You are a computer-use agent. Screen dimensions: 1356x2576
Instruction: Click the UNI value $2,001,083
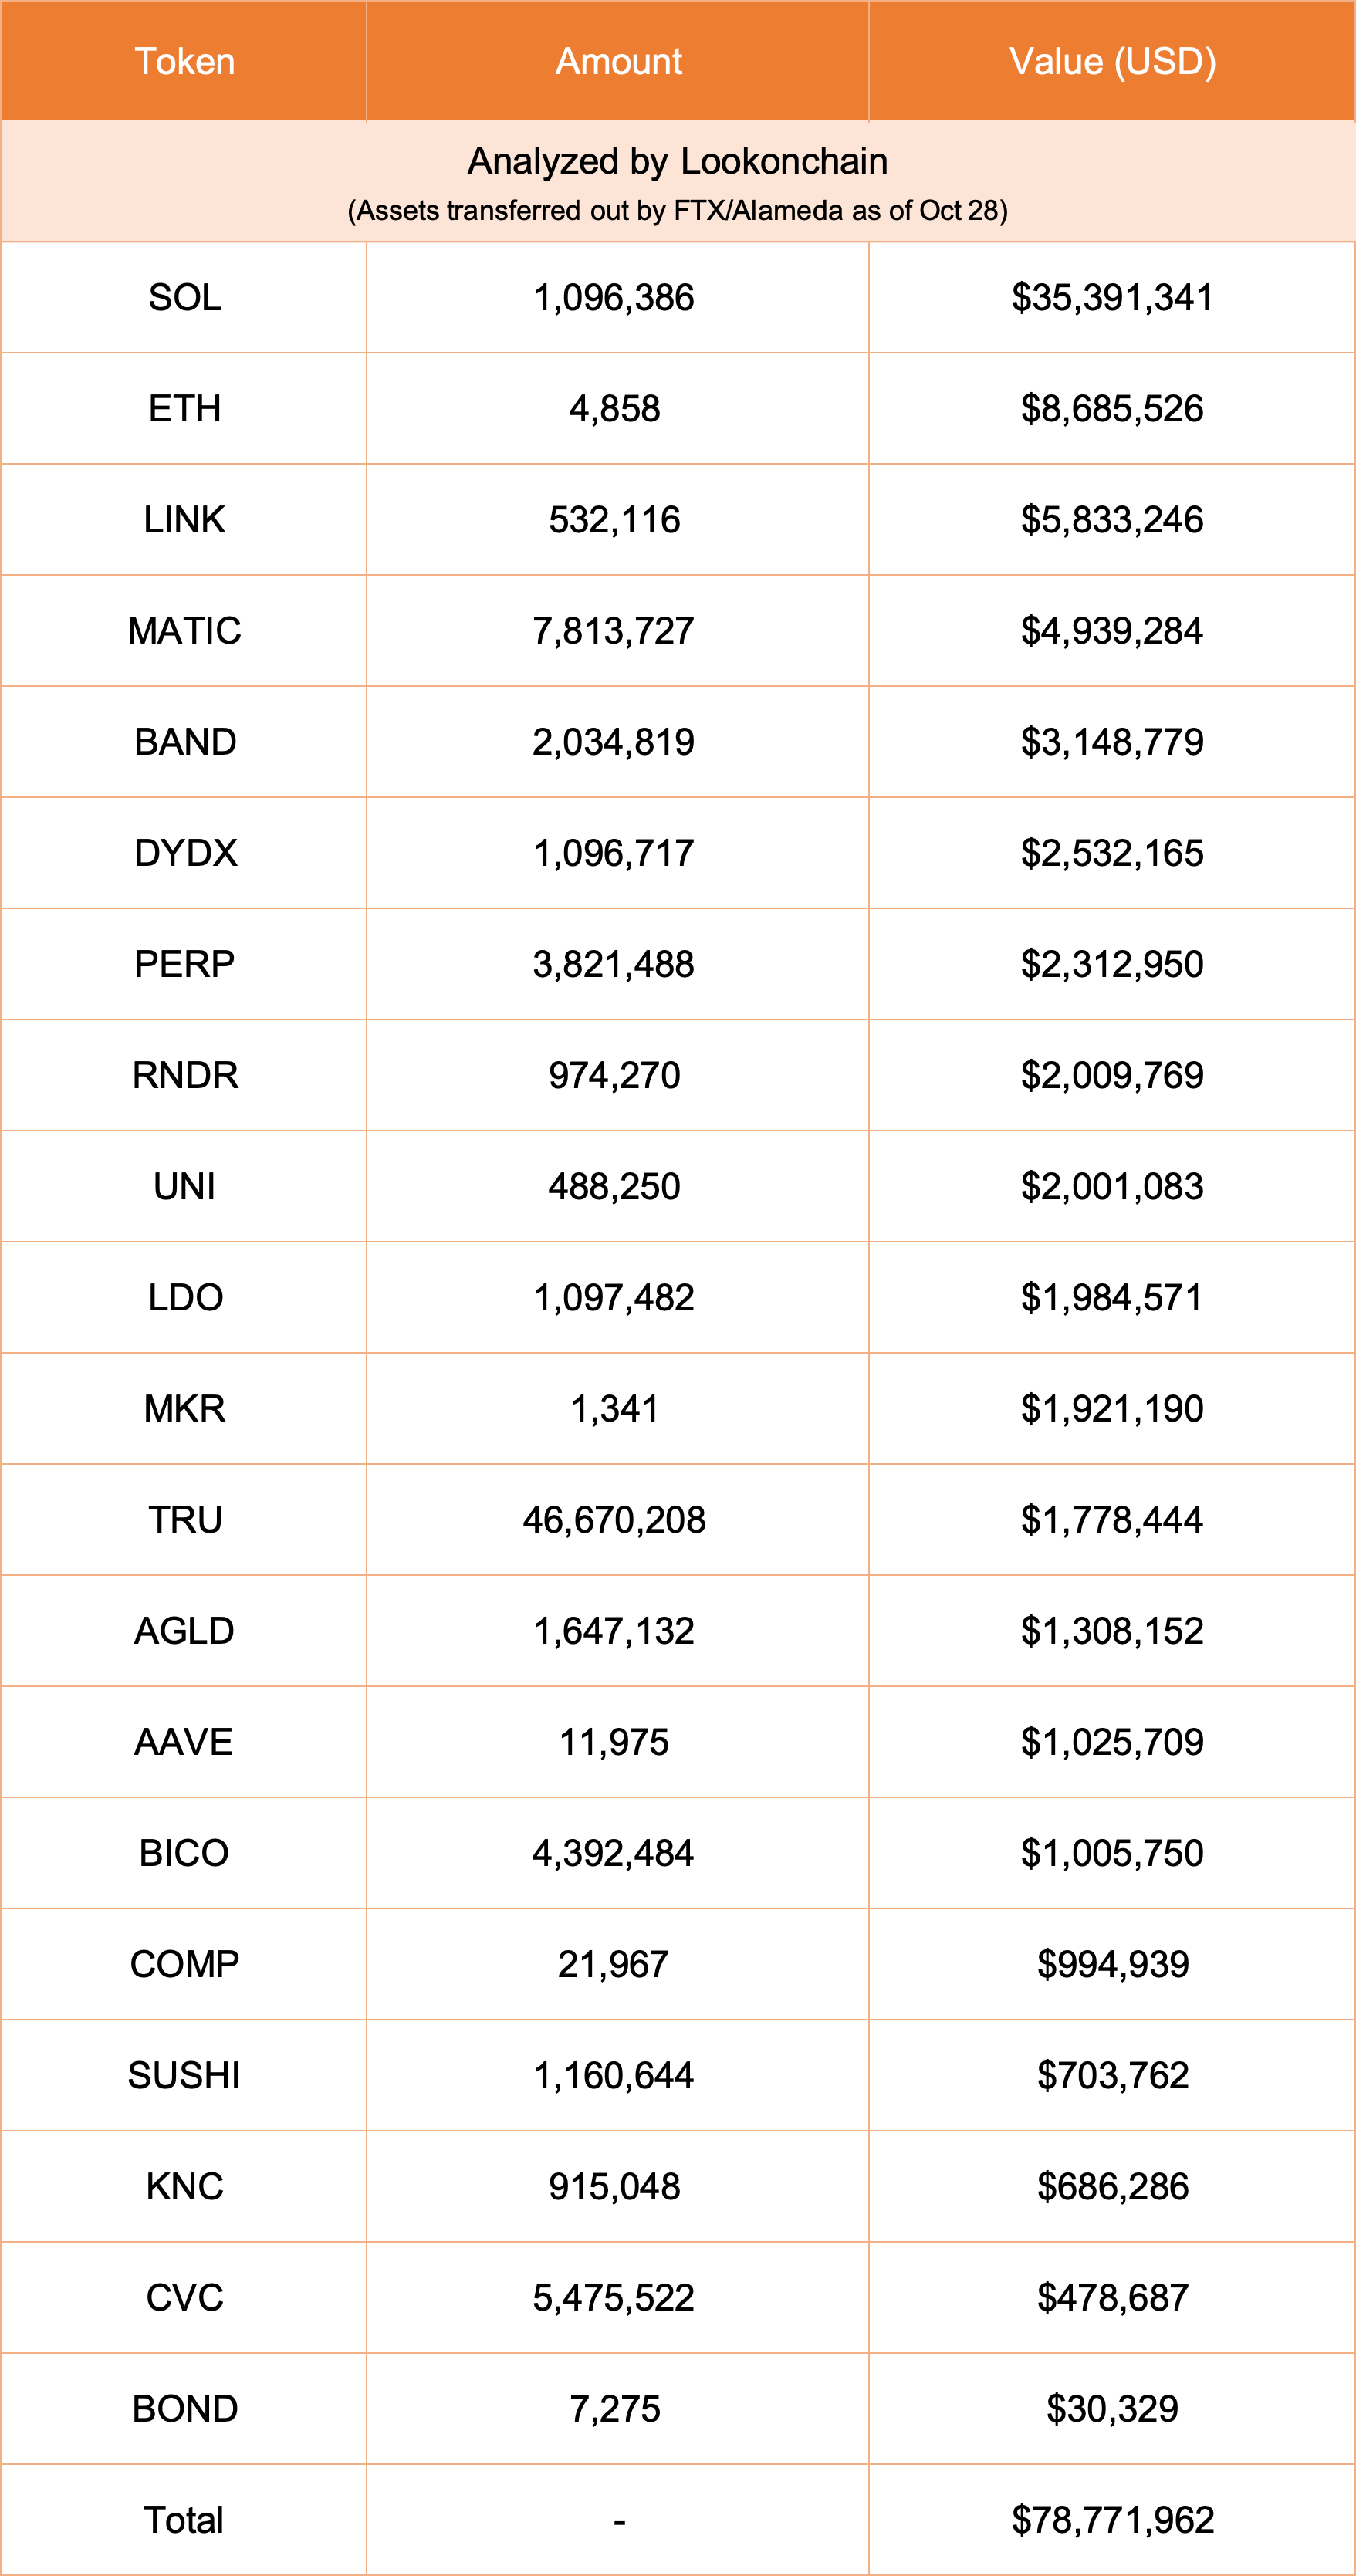click(x=1112, y=1186)
